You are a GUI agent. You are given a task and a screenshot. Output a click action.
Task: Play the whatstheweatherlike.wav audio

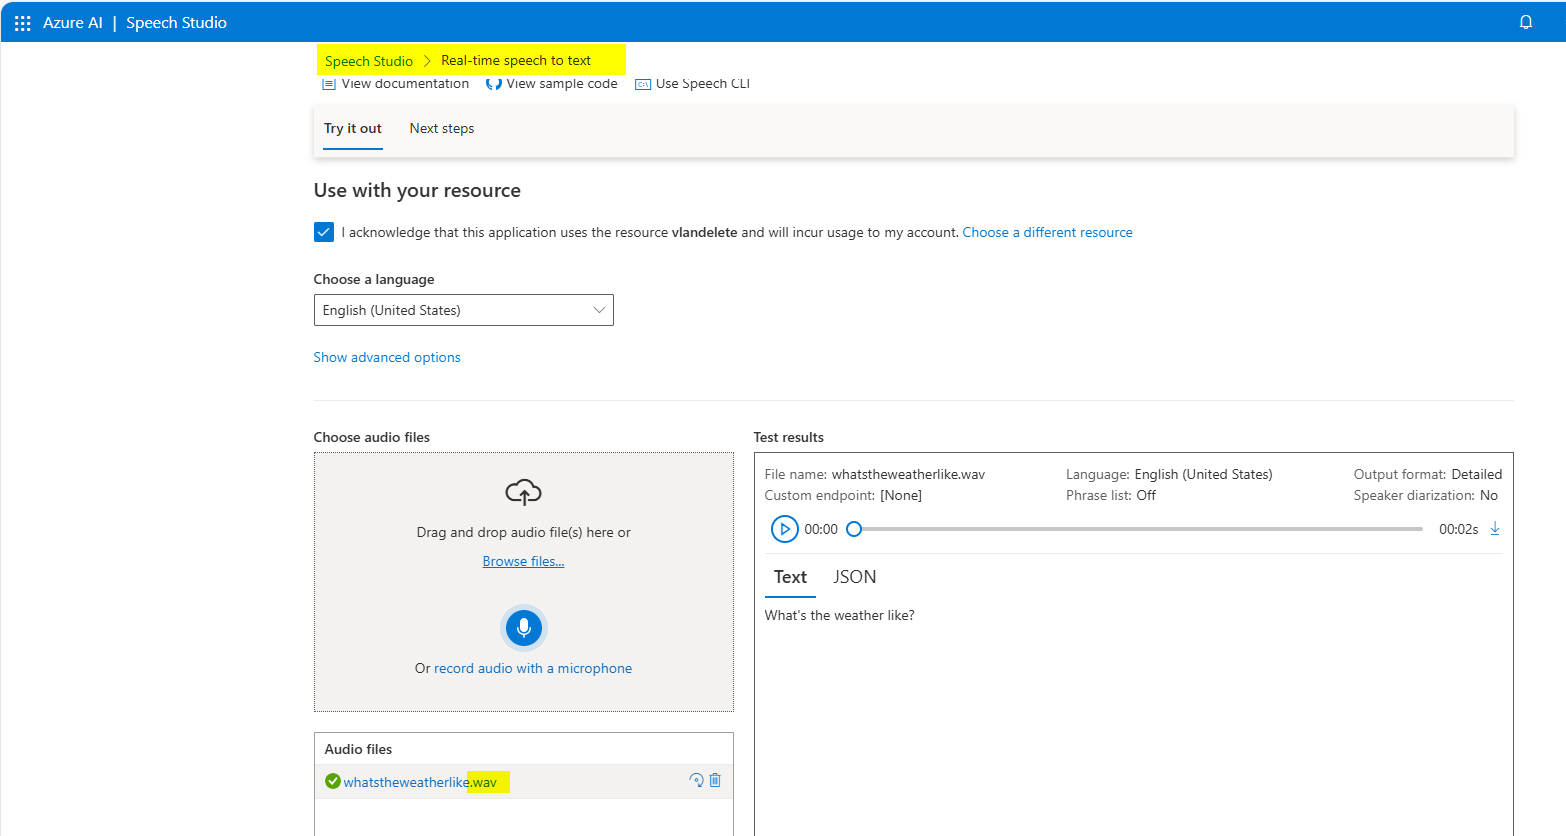click(784, 529)
